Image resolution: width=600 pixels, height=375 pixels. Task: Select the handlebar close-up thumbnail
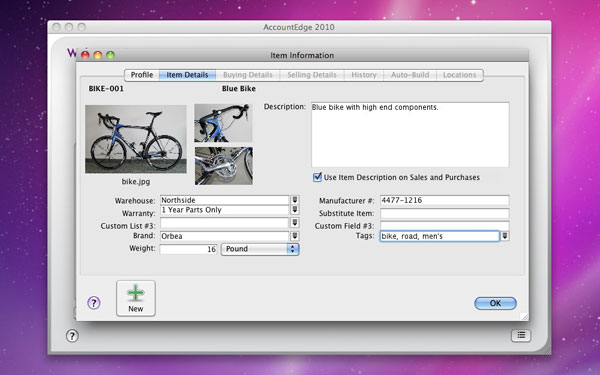(x=223, y=123)
